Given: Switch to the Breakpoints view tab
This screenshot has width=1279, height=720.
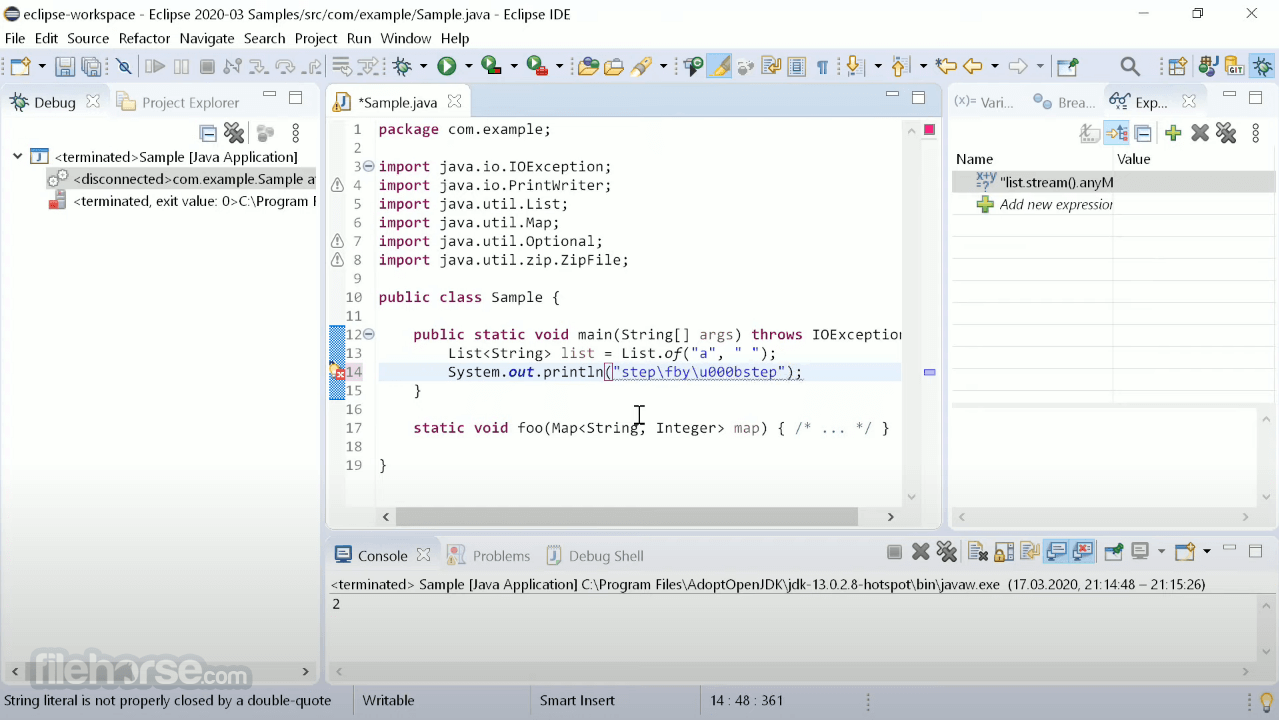Looking at the screenshot, I should [x=1064, y=102].
